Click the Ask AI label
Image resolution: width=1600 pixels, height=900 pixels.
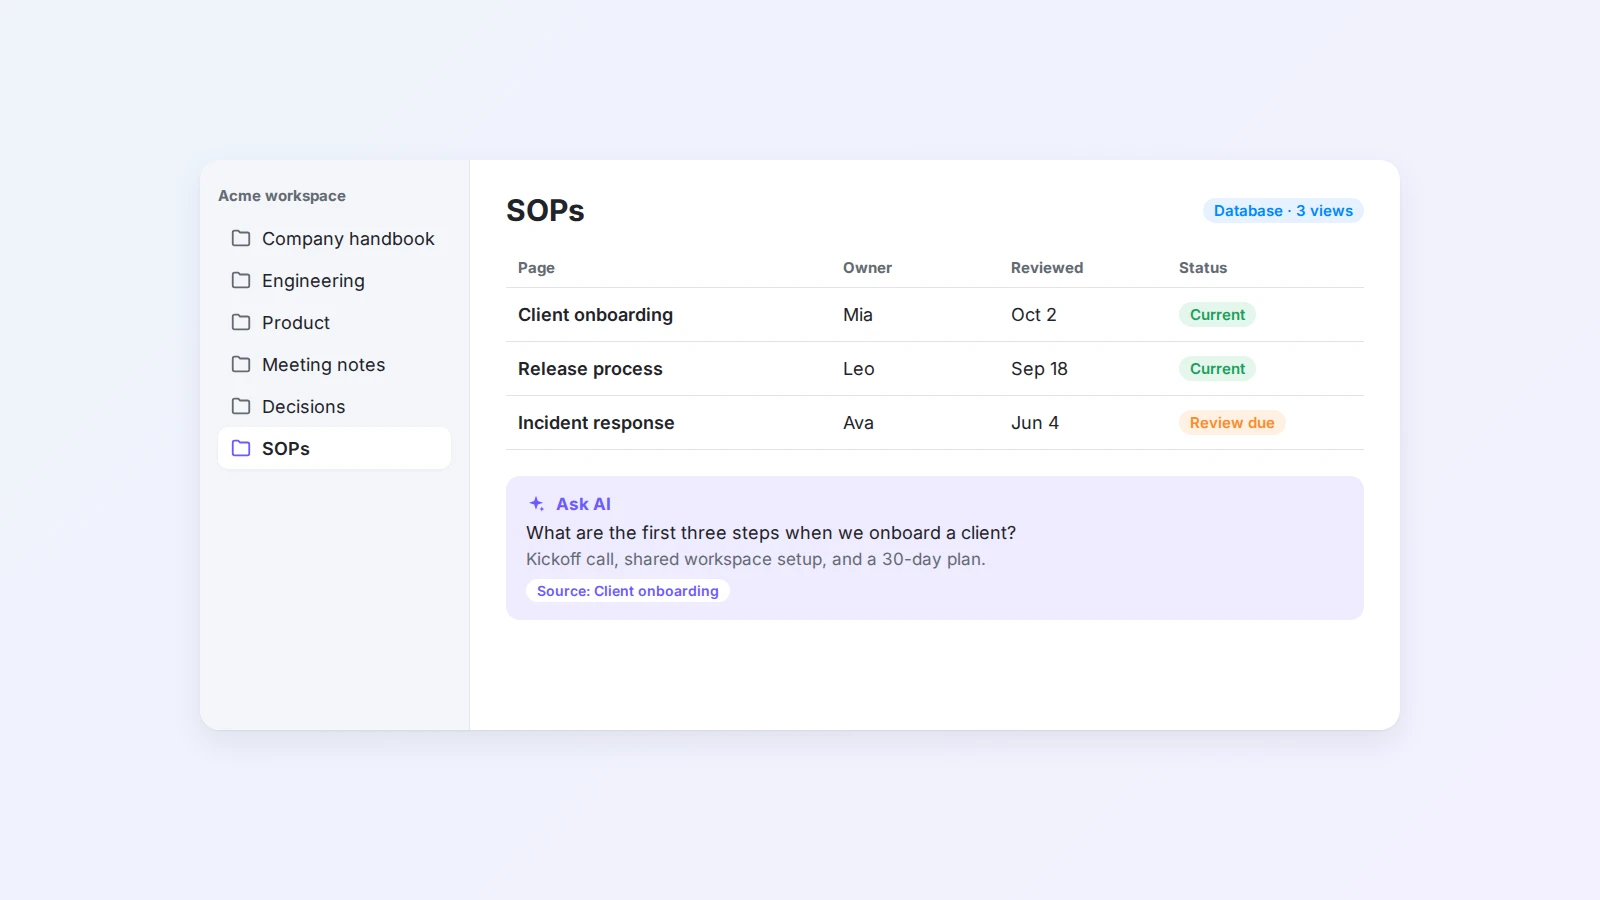[x=583, y=504]
